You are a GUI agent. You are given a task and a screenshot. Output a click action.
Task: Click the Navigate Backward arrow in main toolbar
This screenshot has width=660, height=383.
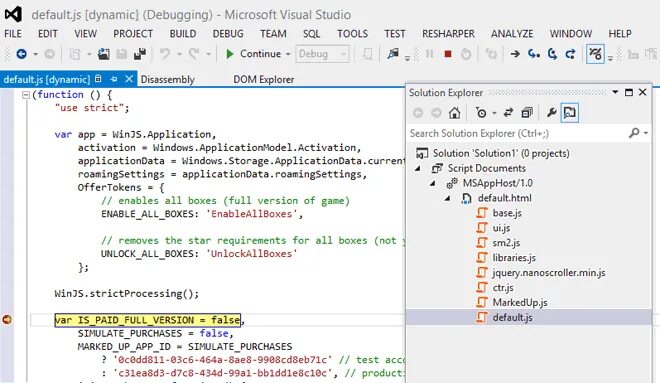click(x=21, y=54)
